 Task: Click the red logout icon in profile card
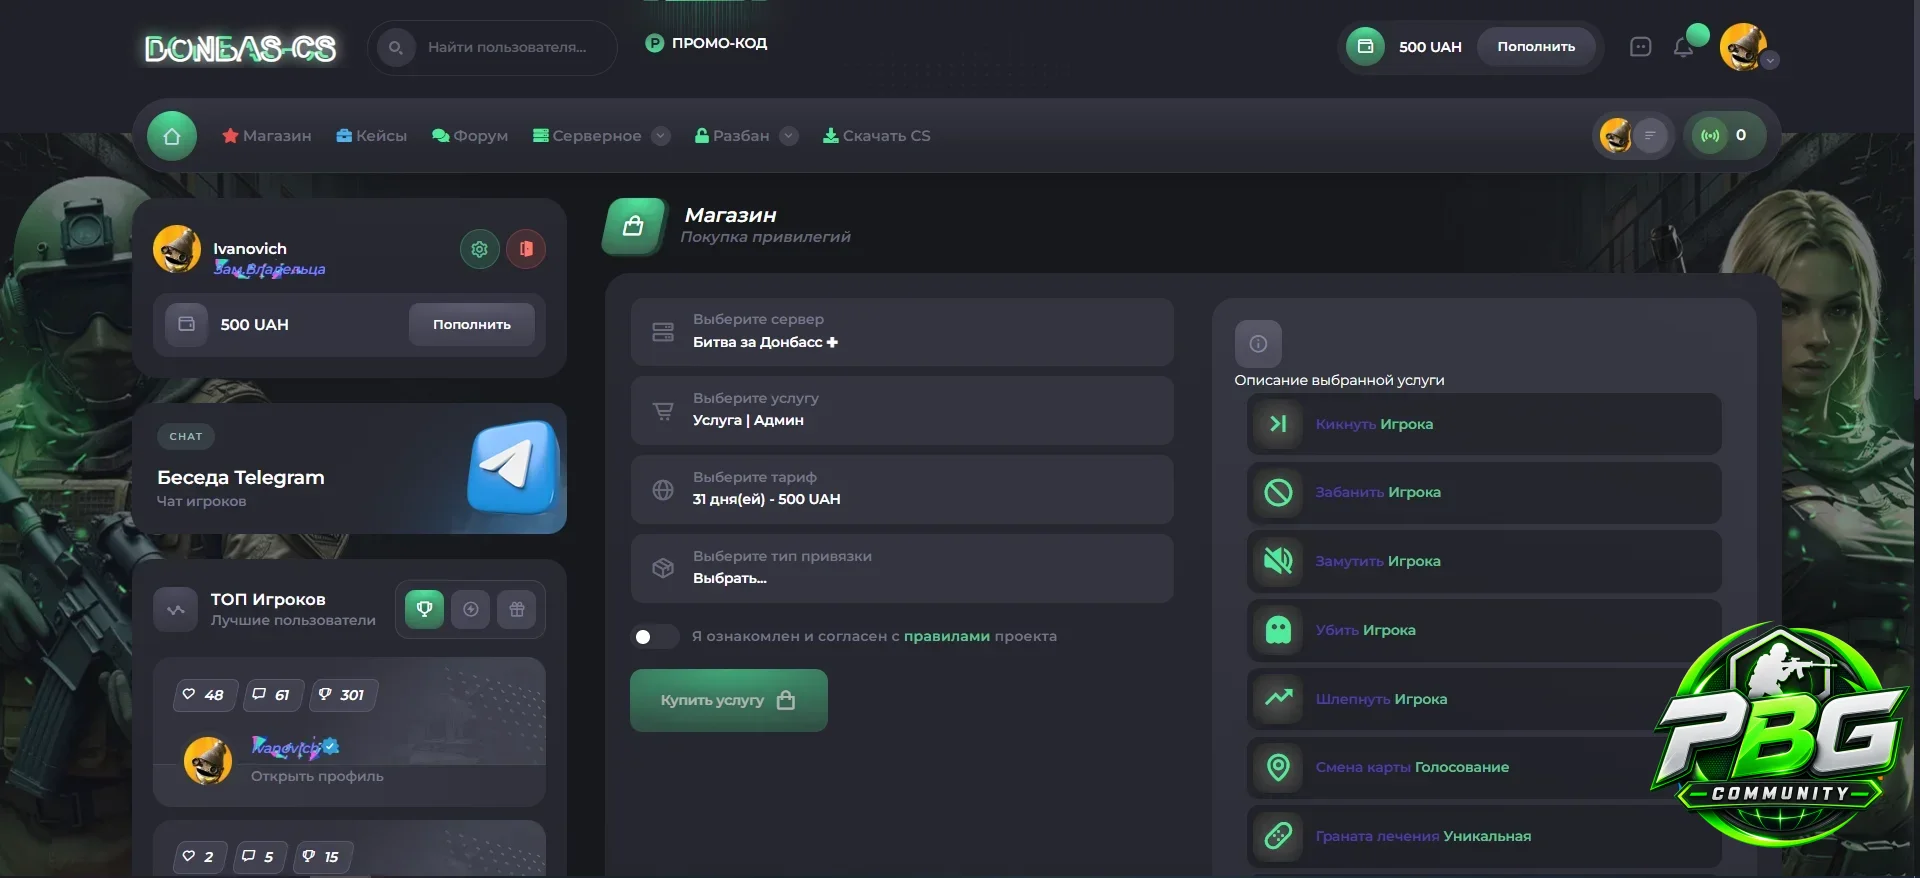pyautogui.click(x=526, y=249)
